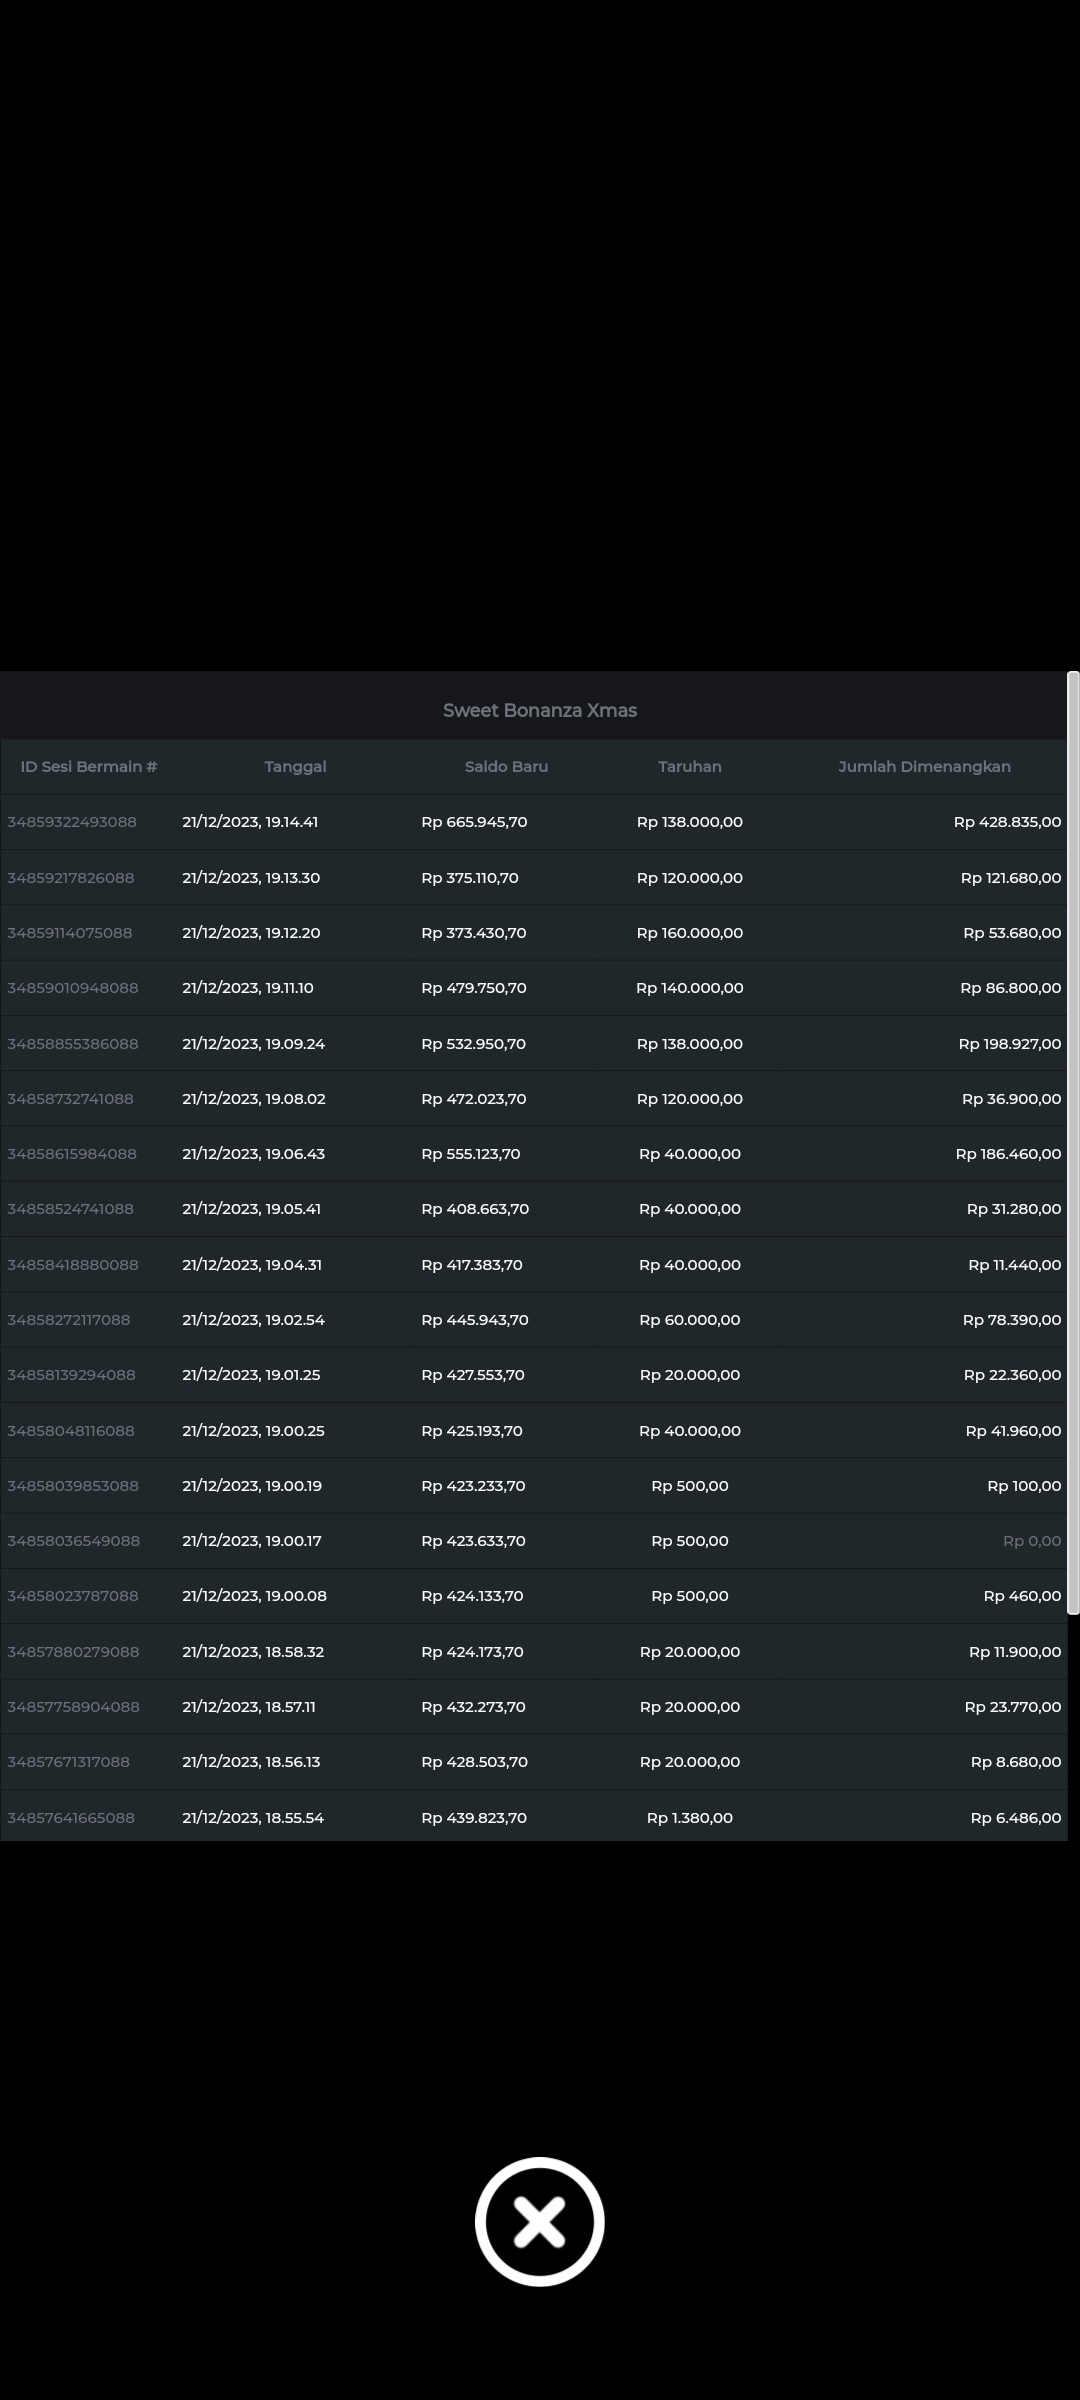Select the Rp 0,00 winnings entry
Viewport: 1080px width, 2400px height.
[1031, 1541]
